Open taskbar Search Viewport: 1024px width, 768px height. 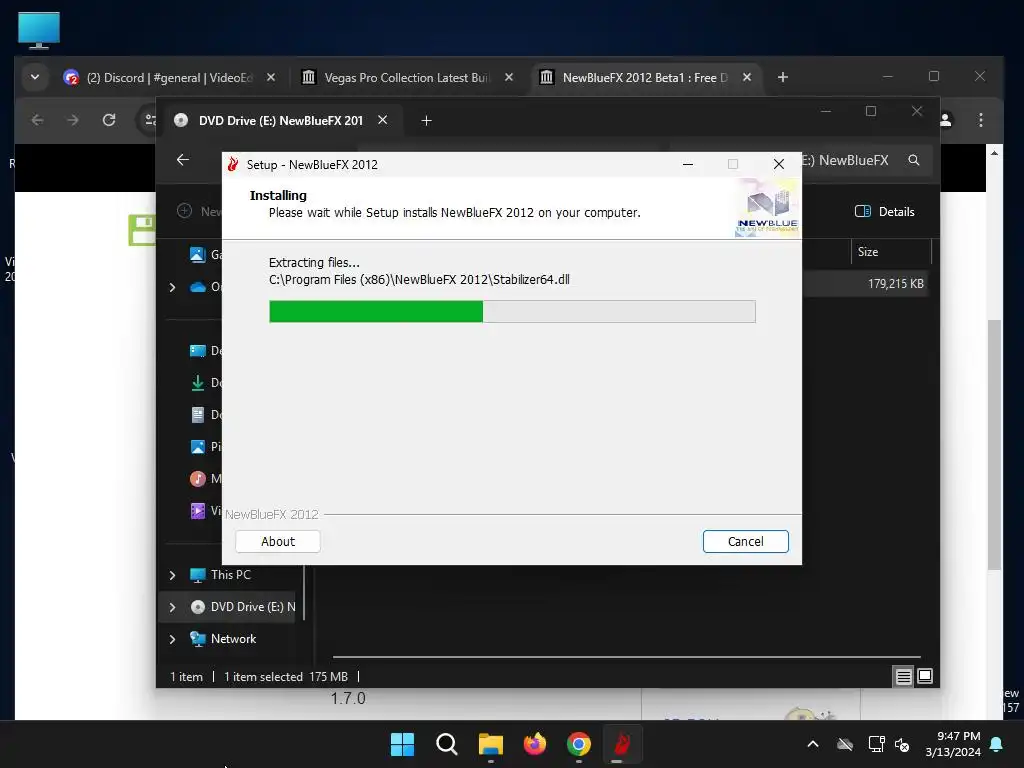(447, 744)
